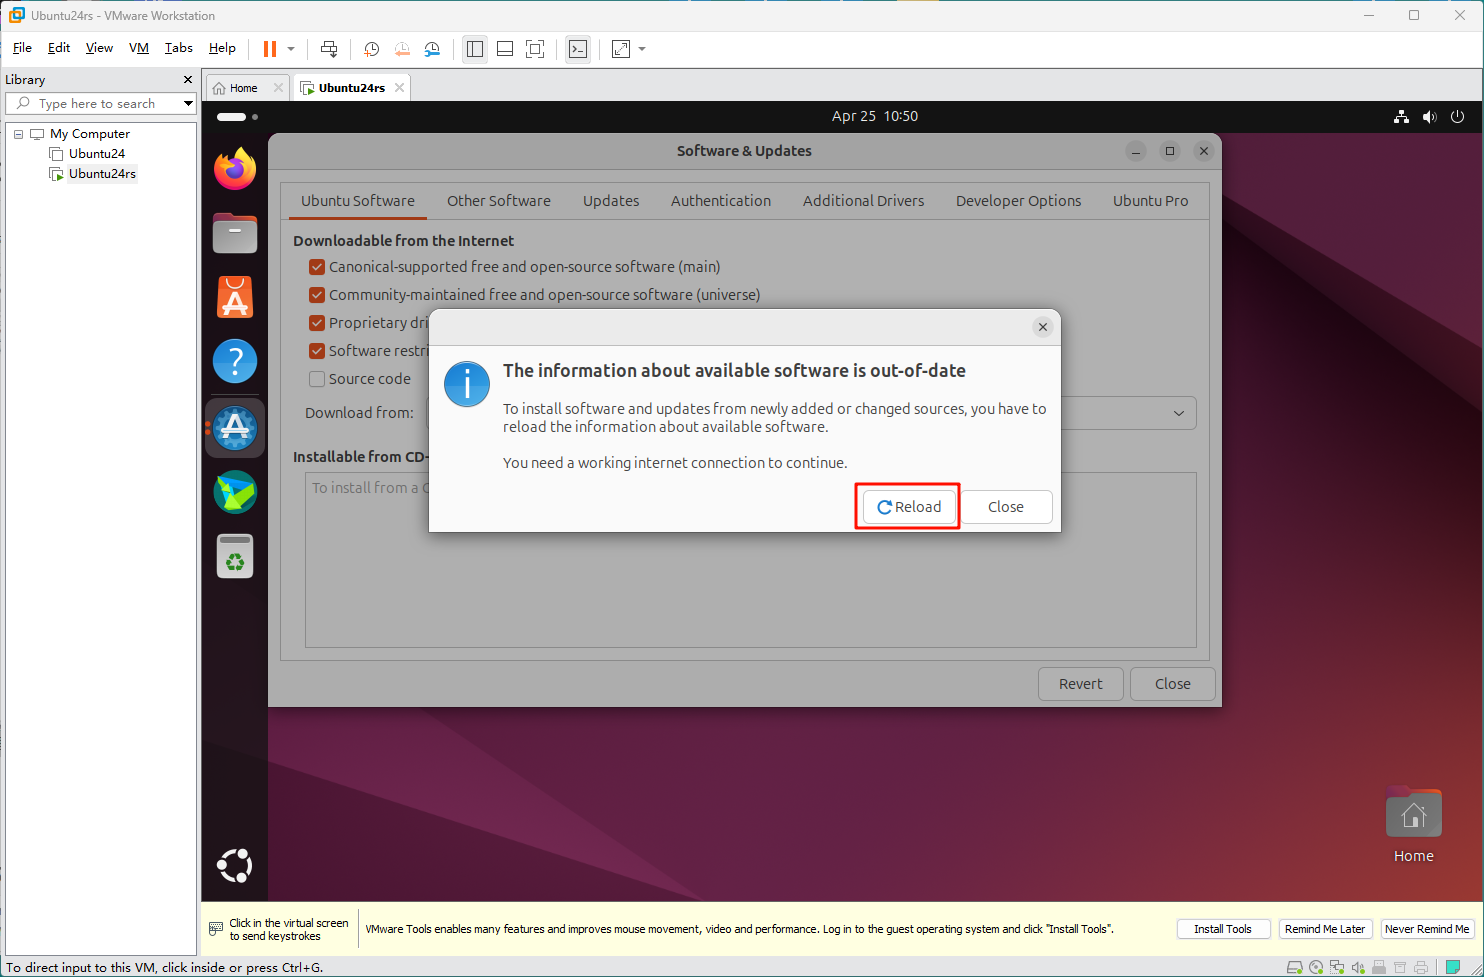1484x977 pixels.
Task: Uncheck Community-maintained software (universe)
Action: pos(317,295)
